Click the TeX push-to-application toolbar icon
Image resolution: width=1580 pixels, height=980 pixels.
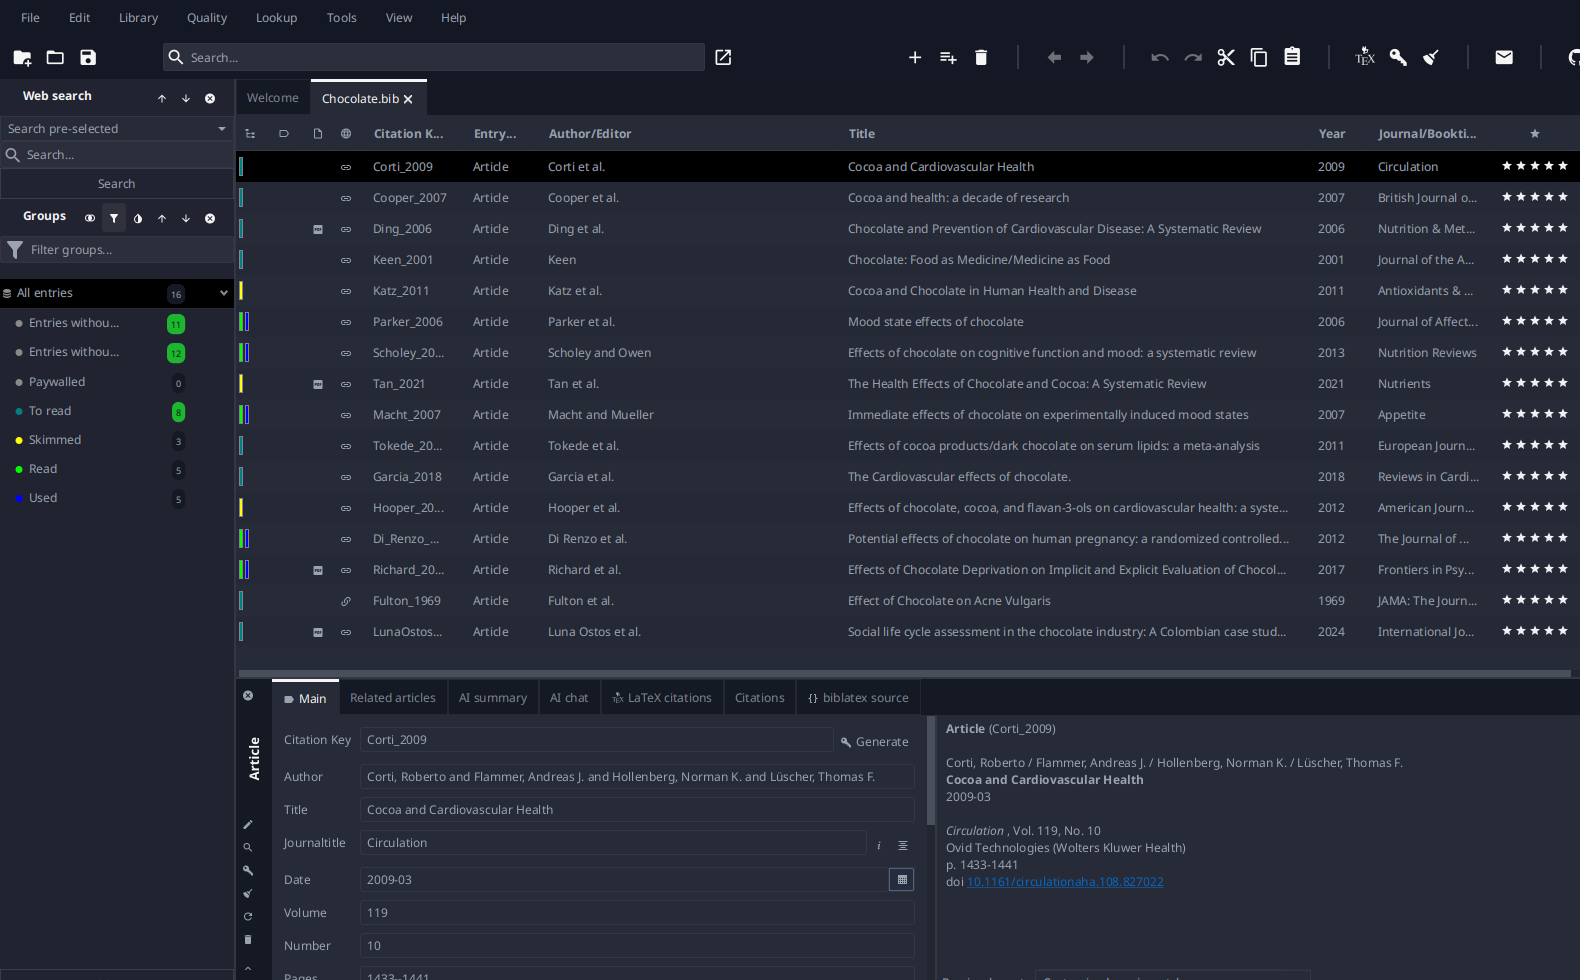[1365, 58]
